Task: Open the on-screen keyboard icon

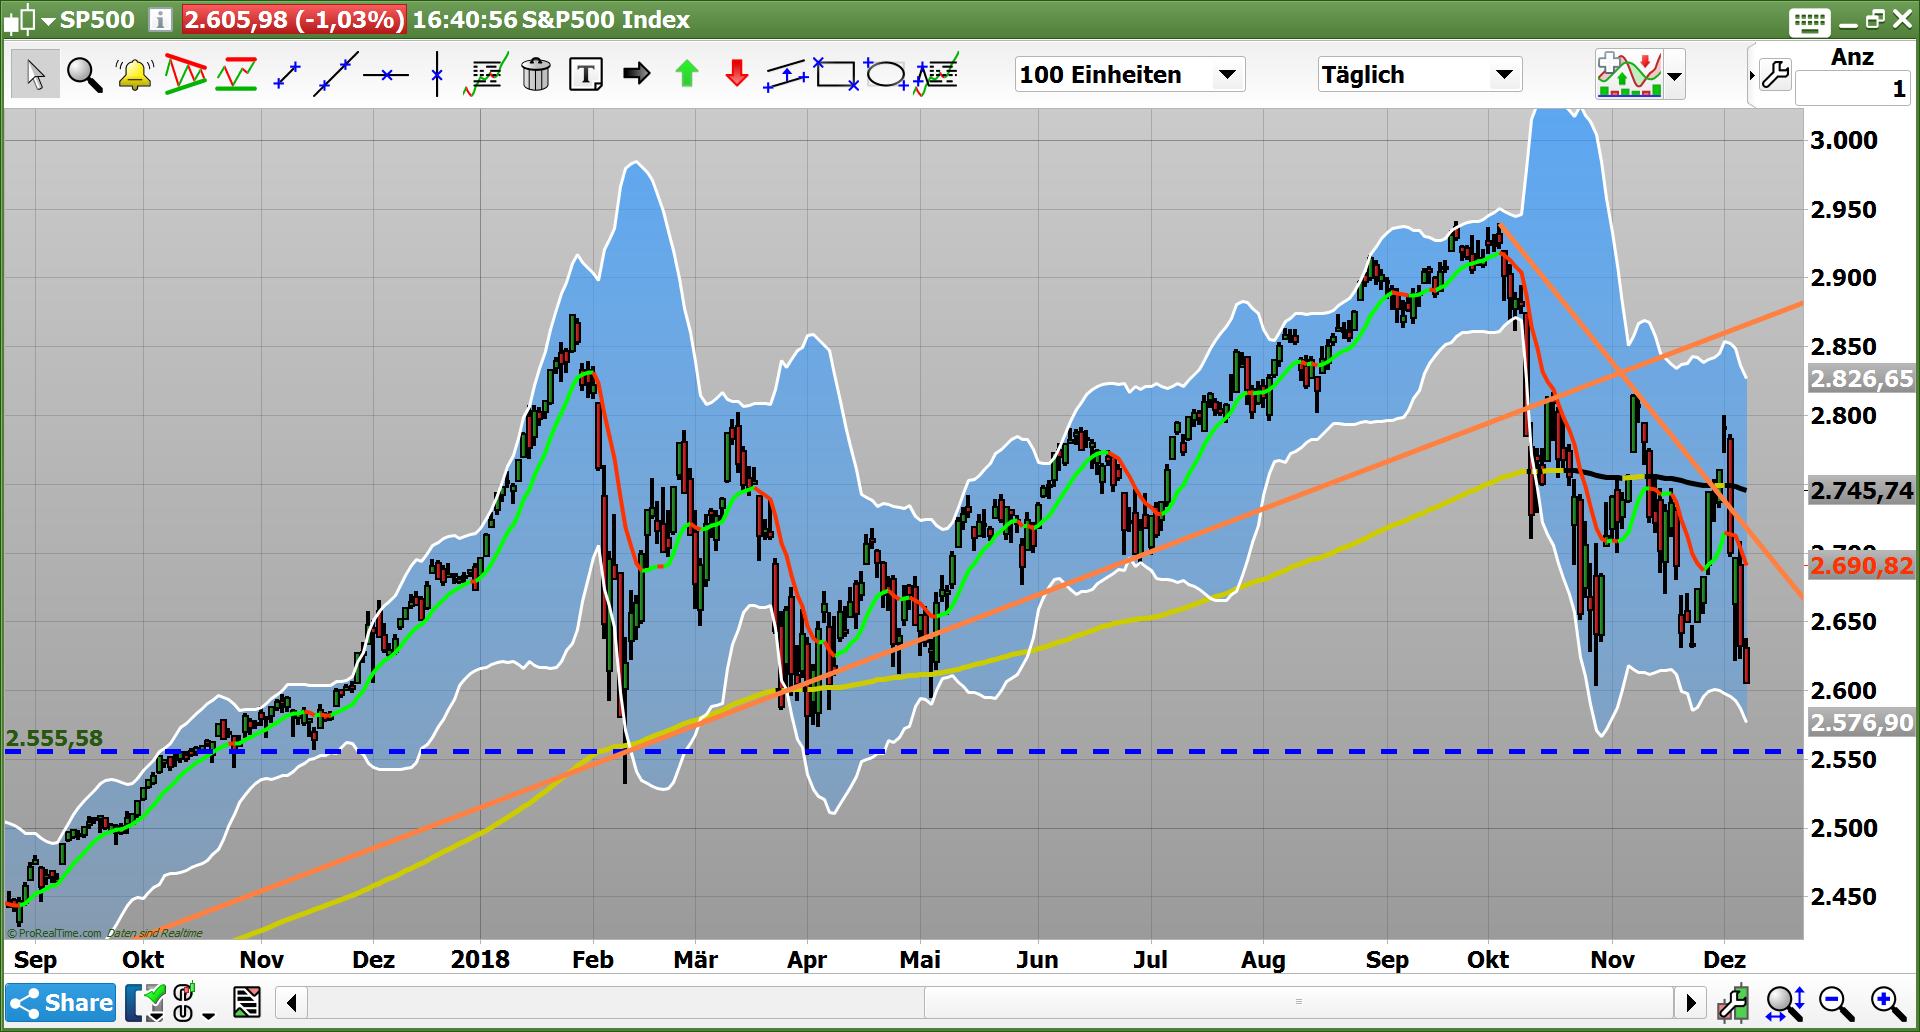Action: (1810, 21)
